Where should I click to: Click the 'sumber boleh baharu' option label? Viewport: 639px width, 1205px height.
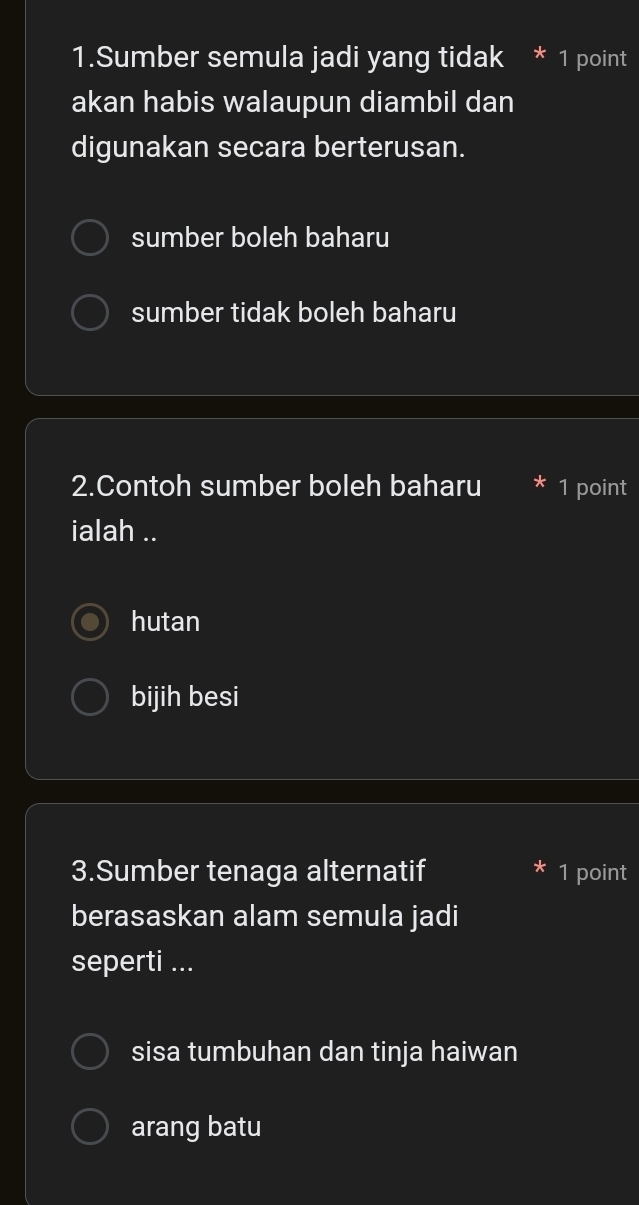coord(260,239)
